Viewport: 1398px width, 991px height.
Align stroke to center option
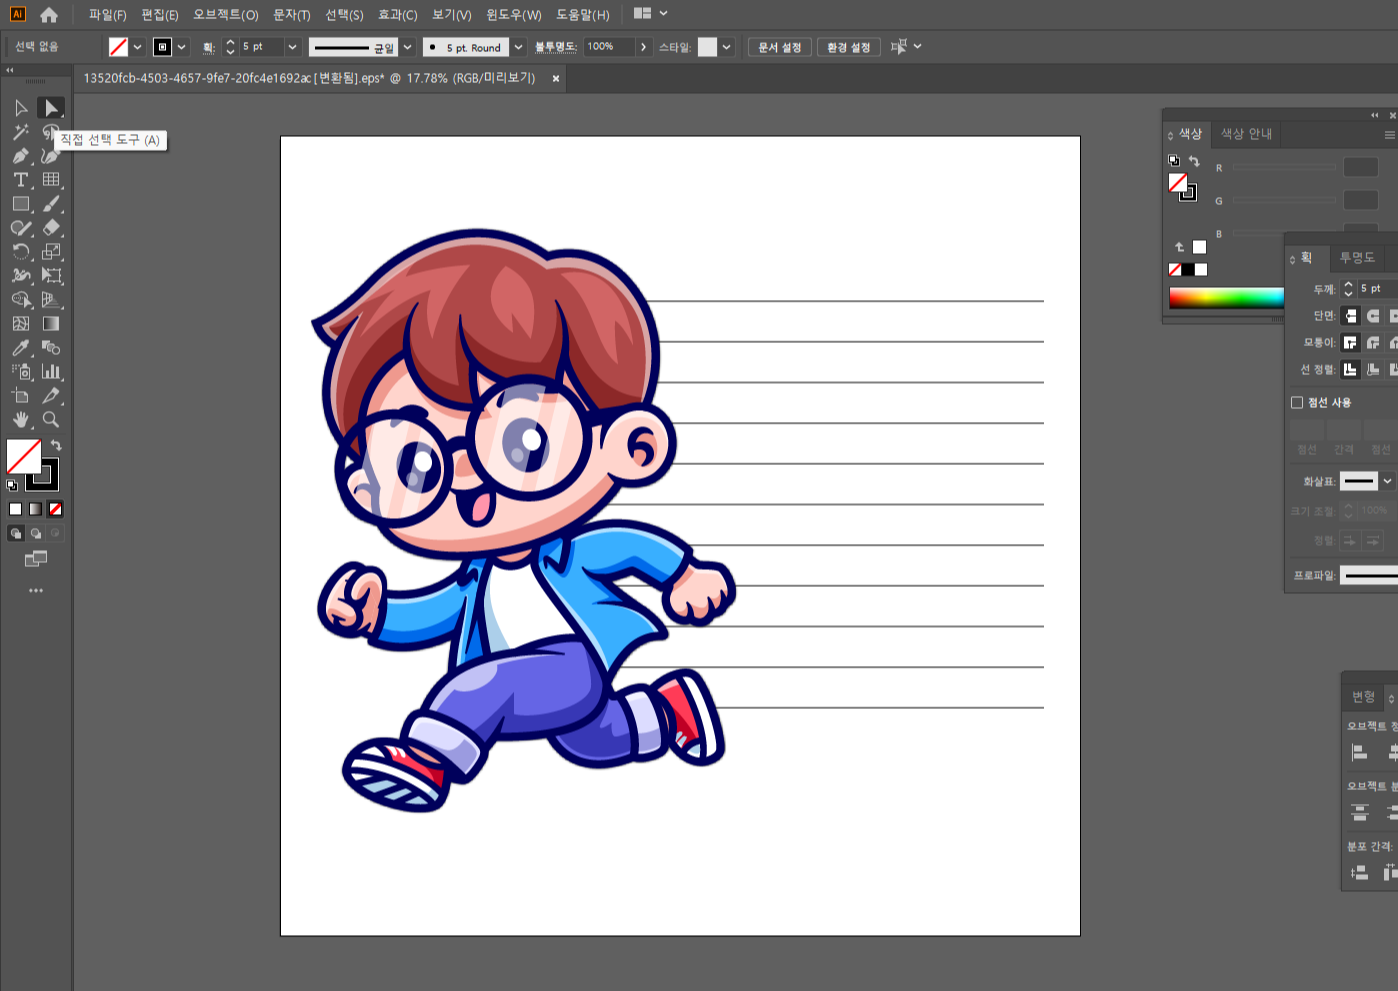[1350, 370]
